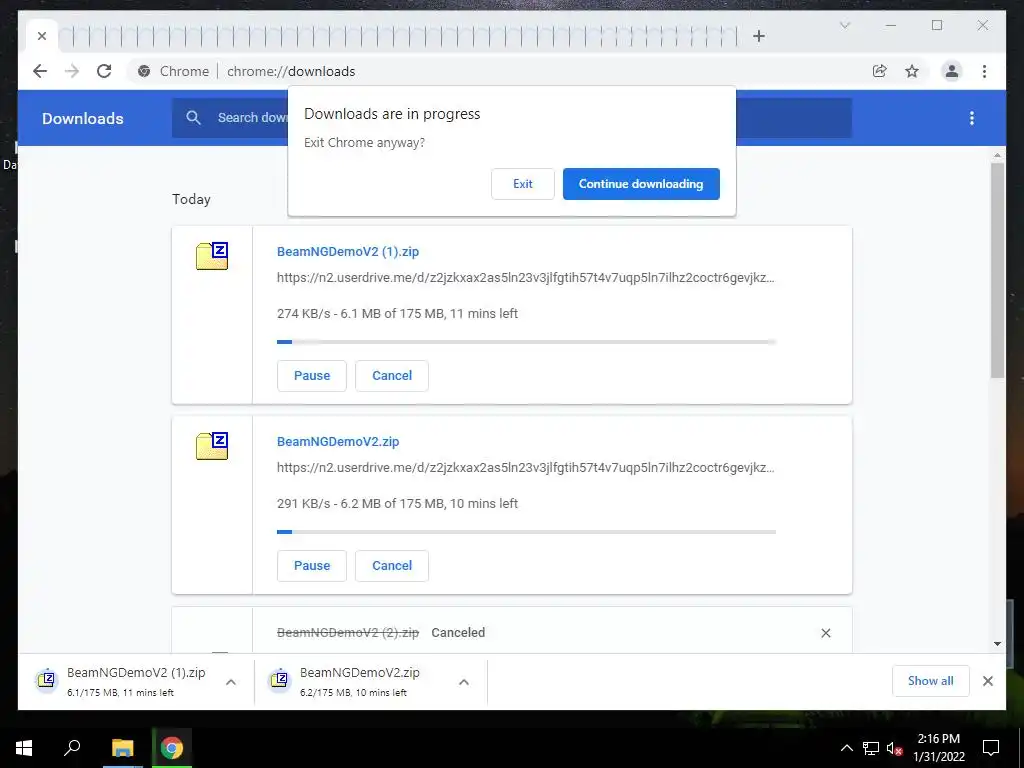The height and width of the screenshot is (768, 1024).
Task: Click the muted volume tray icon
Action: click(x=894, y=748)
